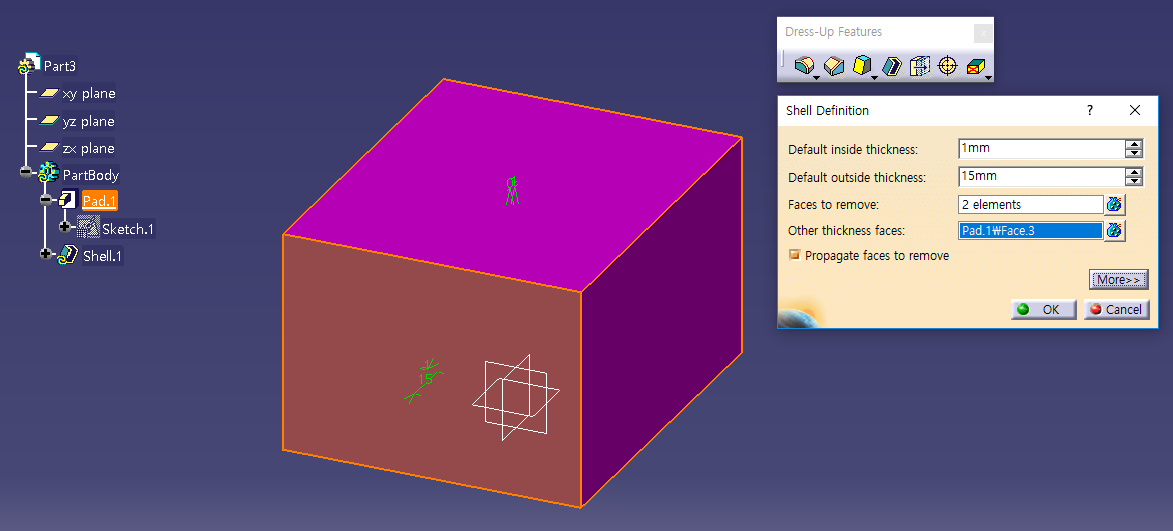Select yz plane in the tree

point(88,121)
